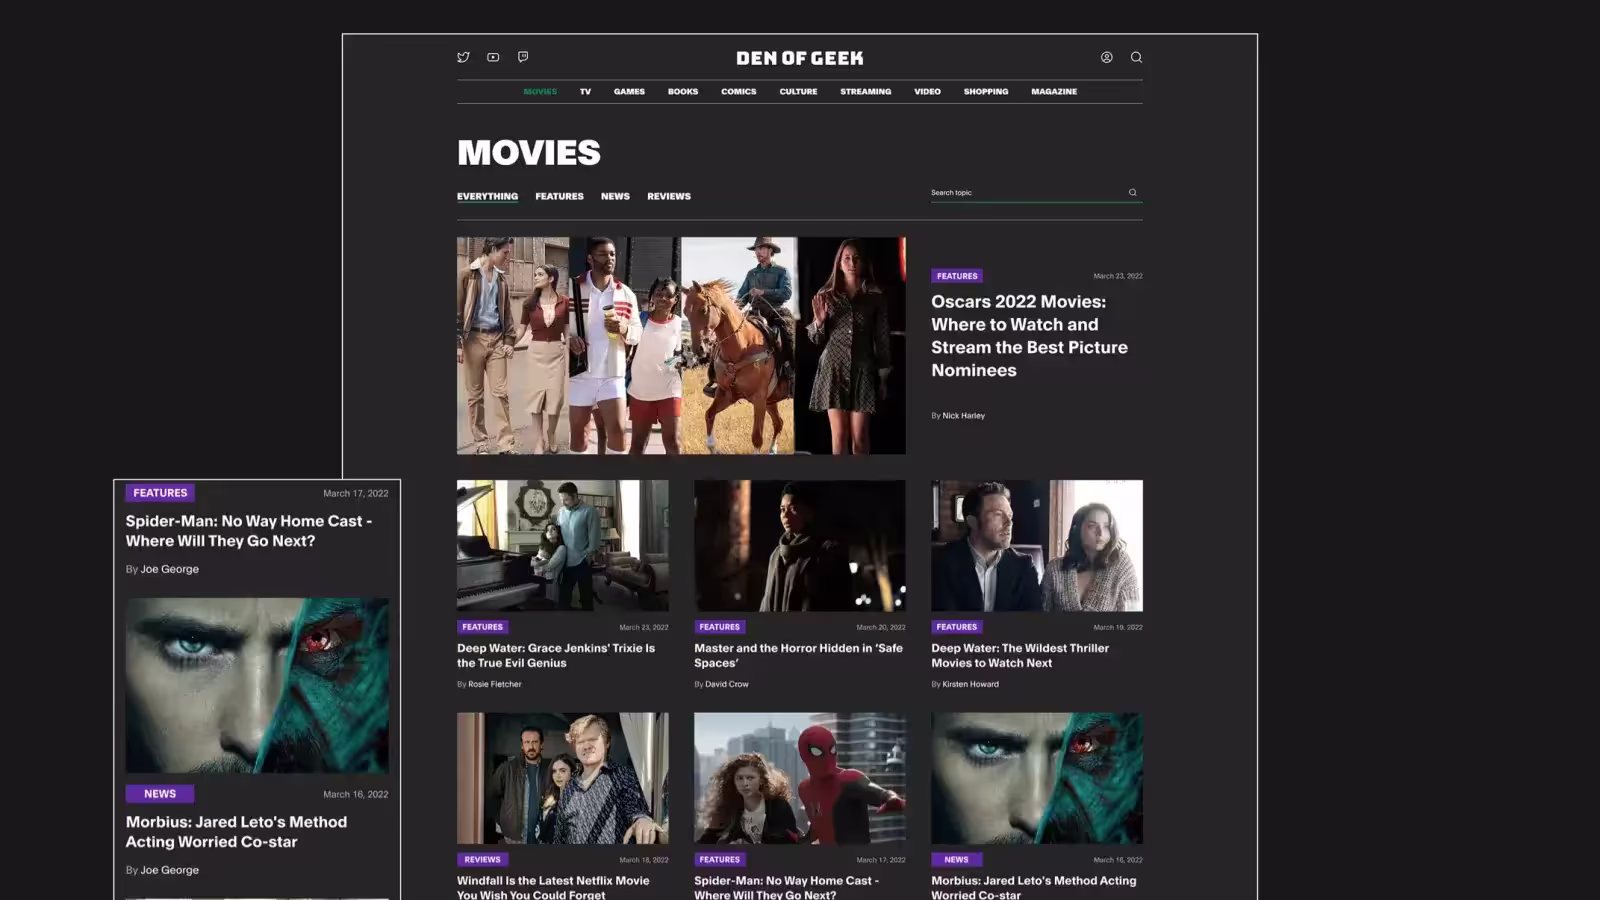
Task: Open the TV section in navigation
Action: coord(585,91)
